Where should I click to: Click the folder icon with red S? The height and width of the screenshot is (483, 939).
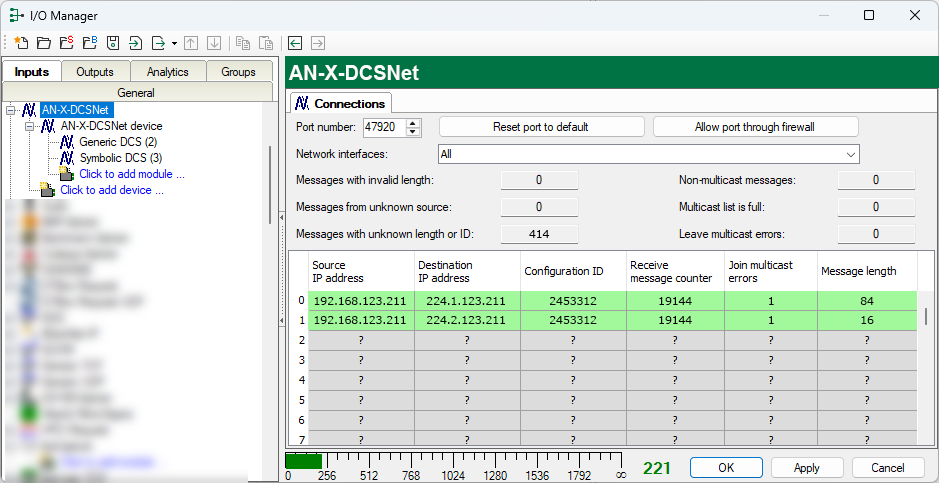[x=66, y=43]
